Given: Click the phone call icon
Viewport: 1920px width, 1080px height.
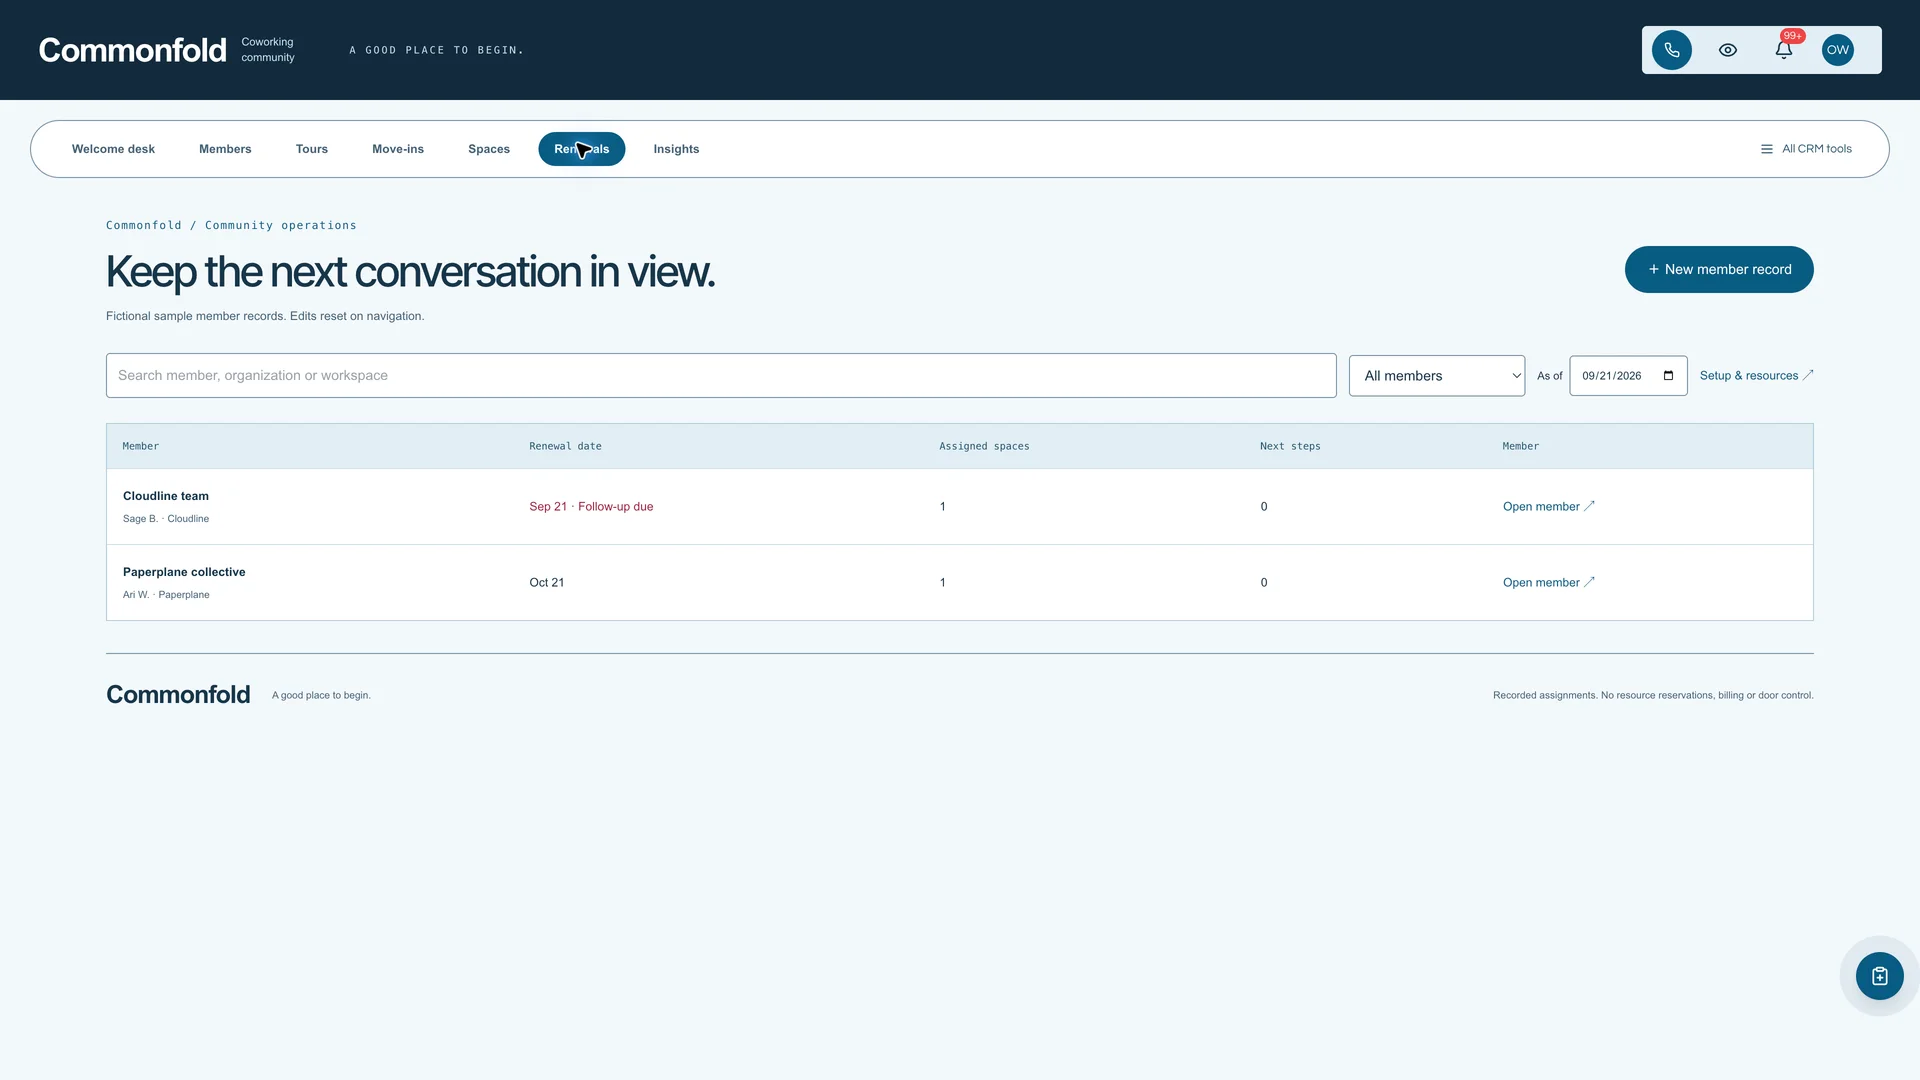Looking at the screenshot, I should [x=1671, y=50].
